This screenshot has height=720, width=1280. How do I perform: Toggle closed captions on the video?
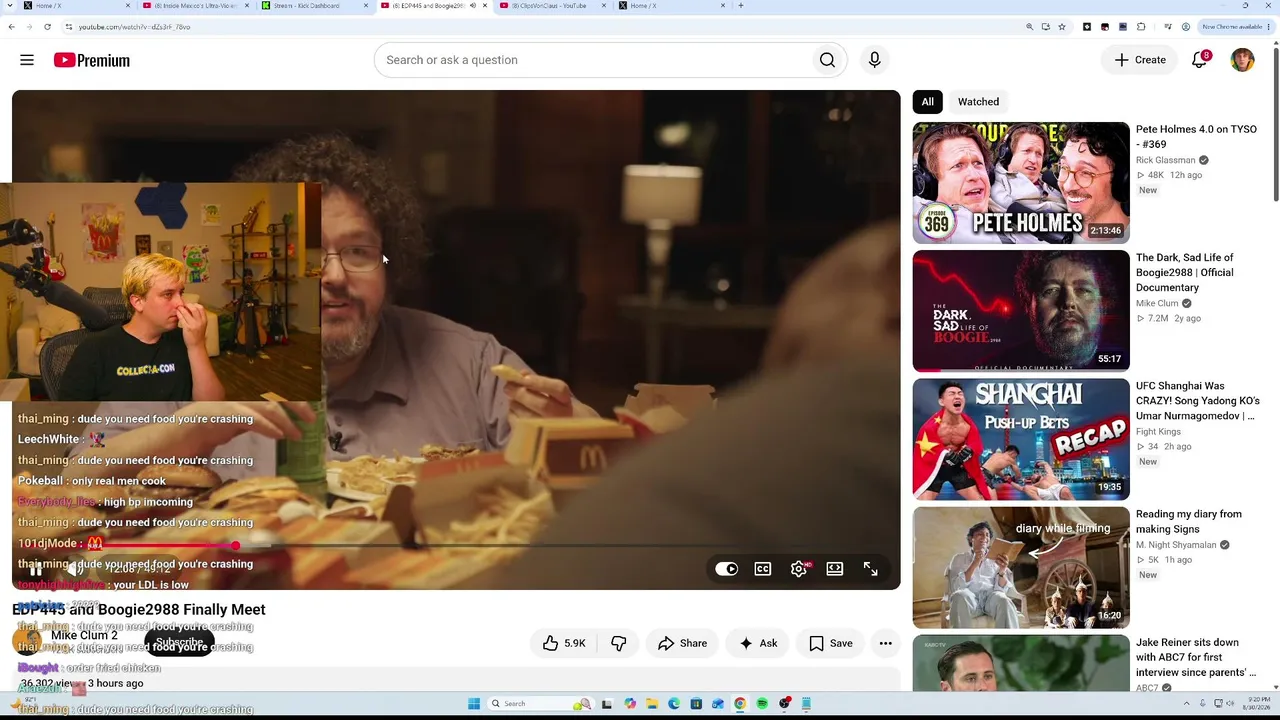tap(763, 569)
